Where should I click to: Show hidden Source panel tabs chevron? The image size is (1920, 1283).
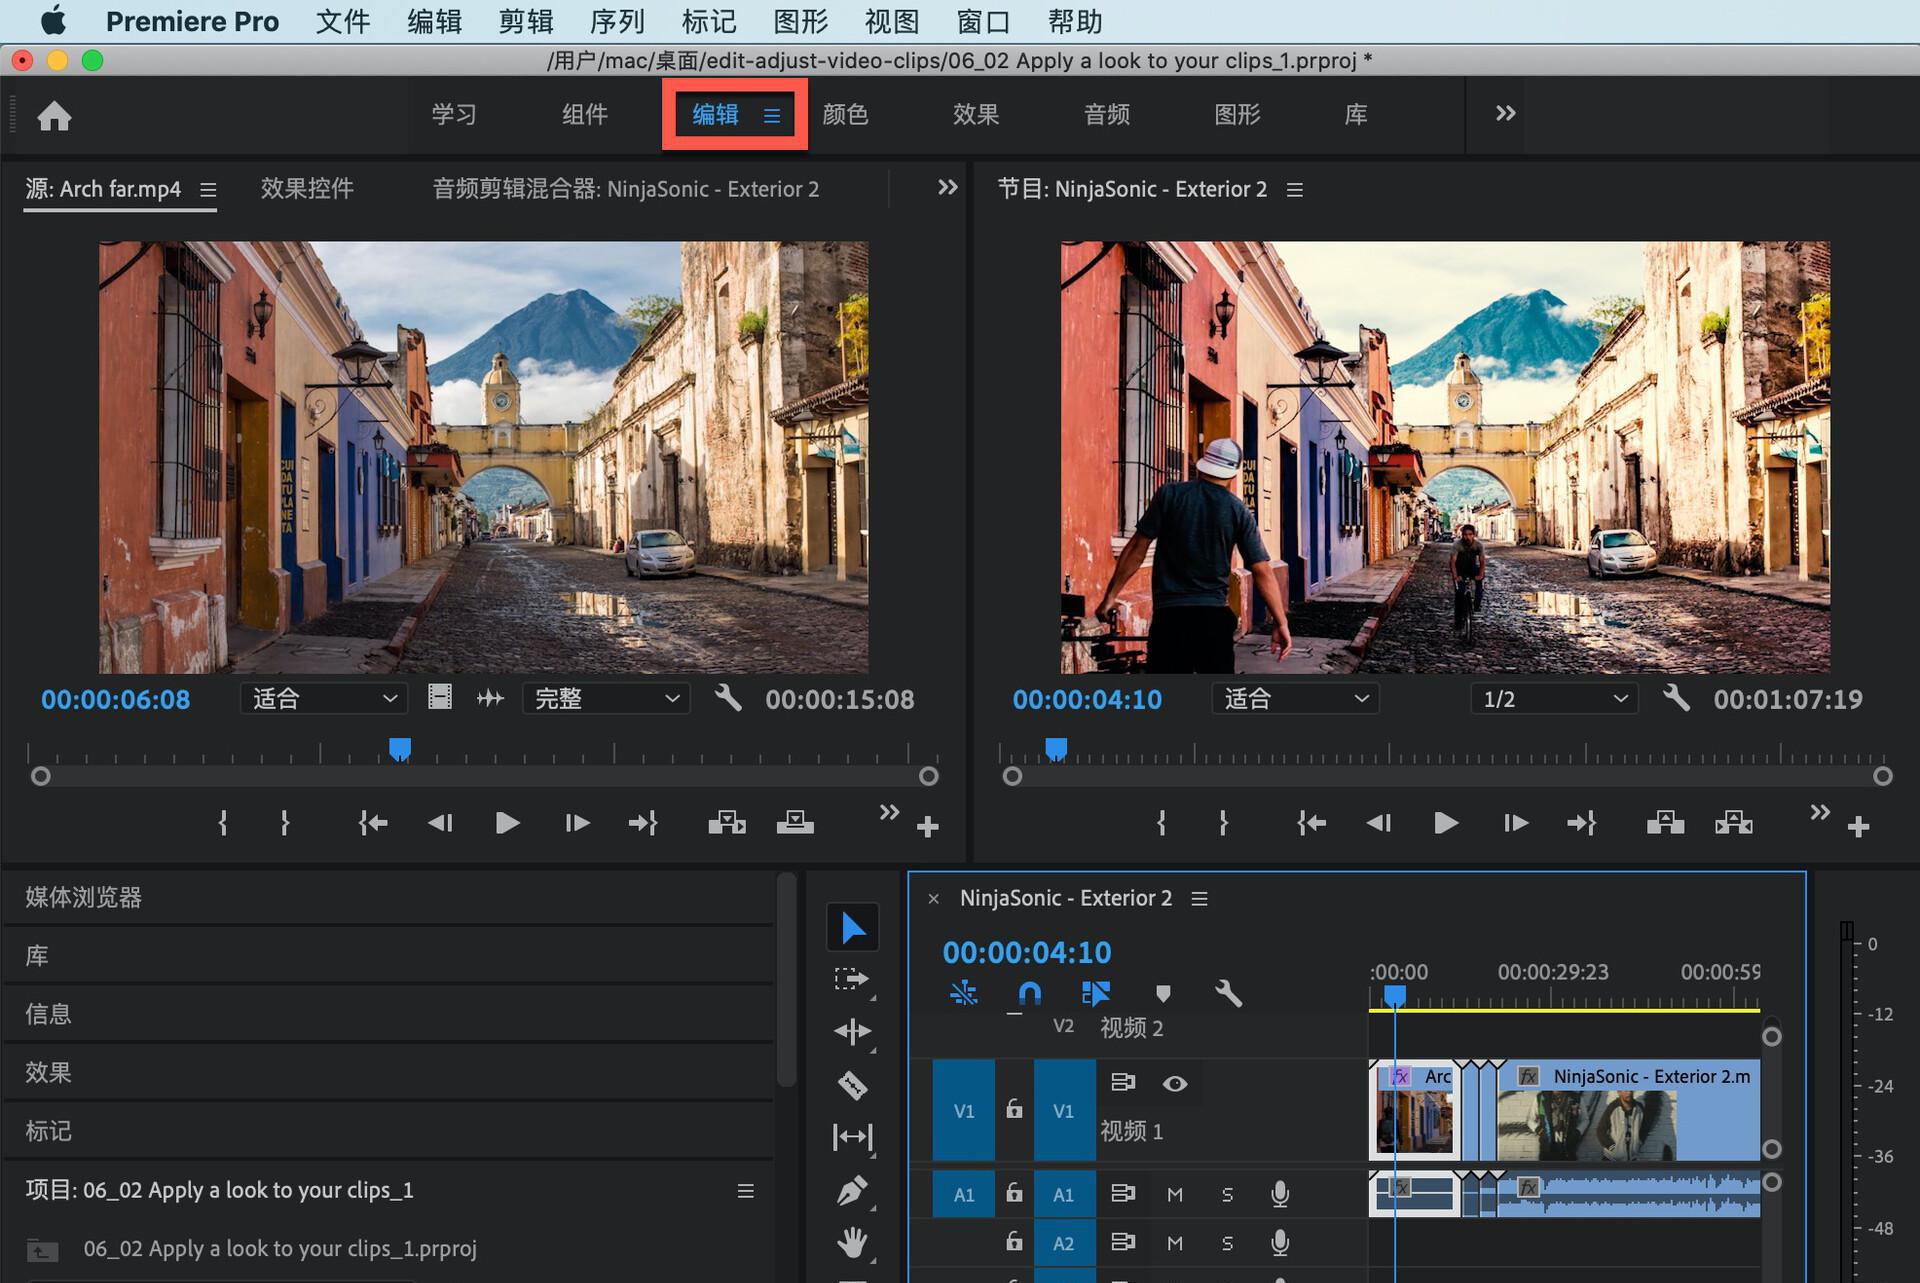pos(947,188)
